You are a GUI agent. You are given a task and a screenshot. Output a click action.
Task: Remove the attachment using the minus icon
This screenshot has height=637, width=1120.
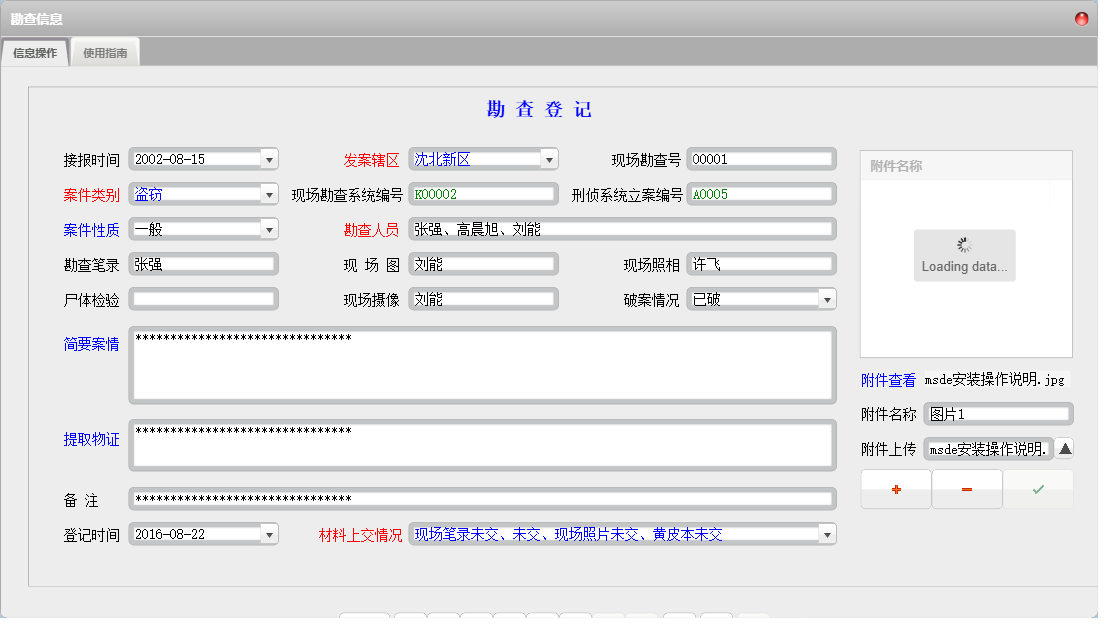pyautogui.click(x=966, y=489)
